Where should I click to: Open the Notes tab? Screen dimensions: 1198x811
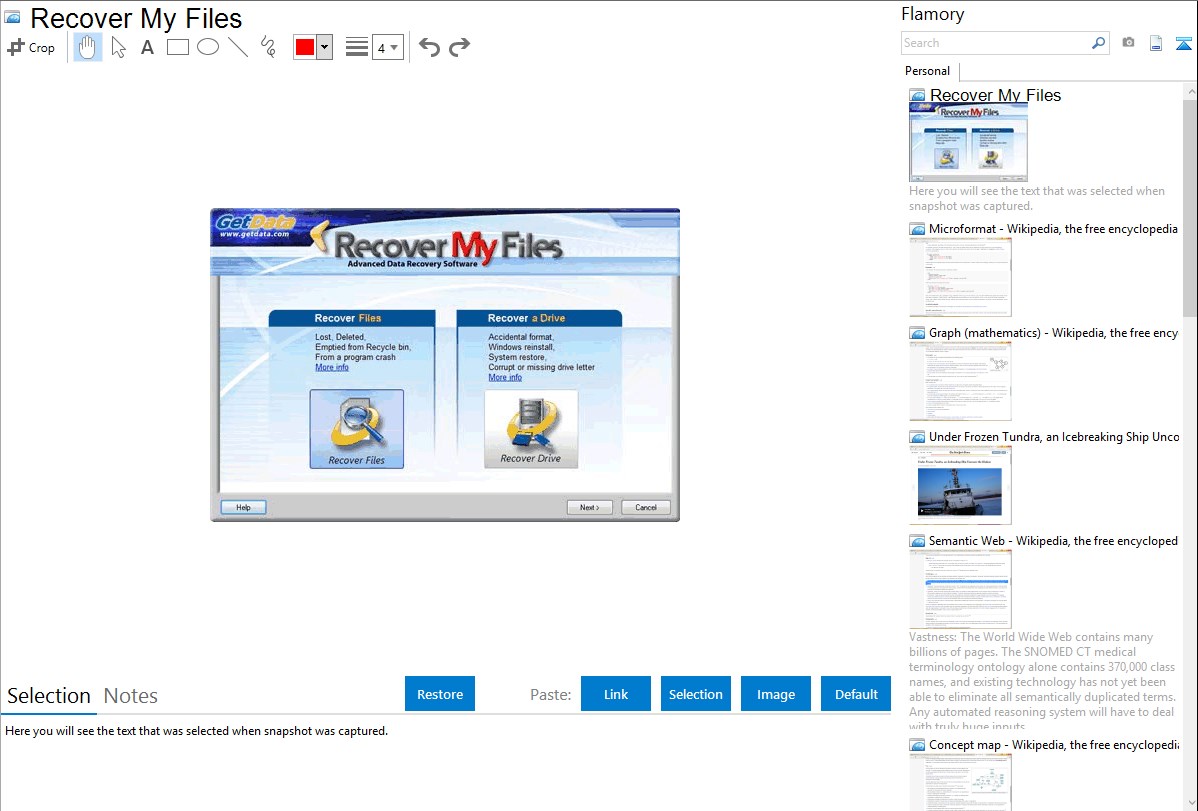(131, 696)
